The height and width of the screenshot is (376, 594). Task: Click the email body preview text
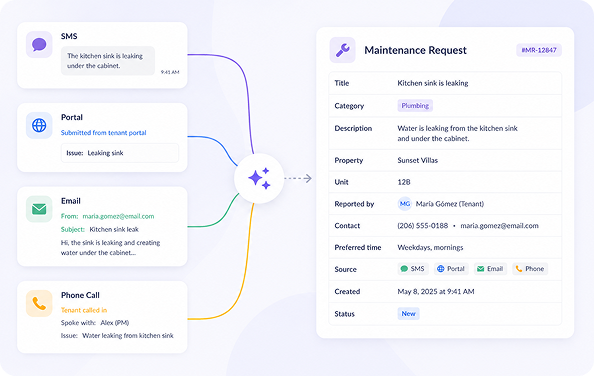click(111, 248)
